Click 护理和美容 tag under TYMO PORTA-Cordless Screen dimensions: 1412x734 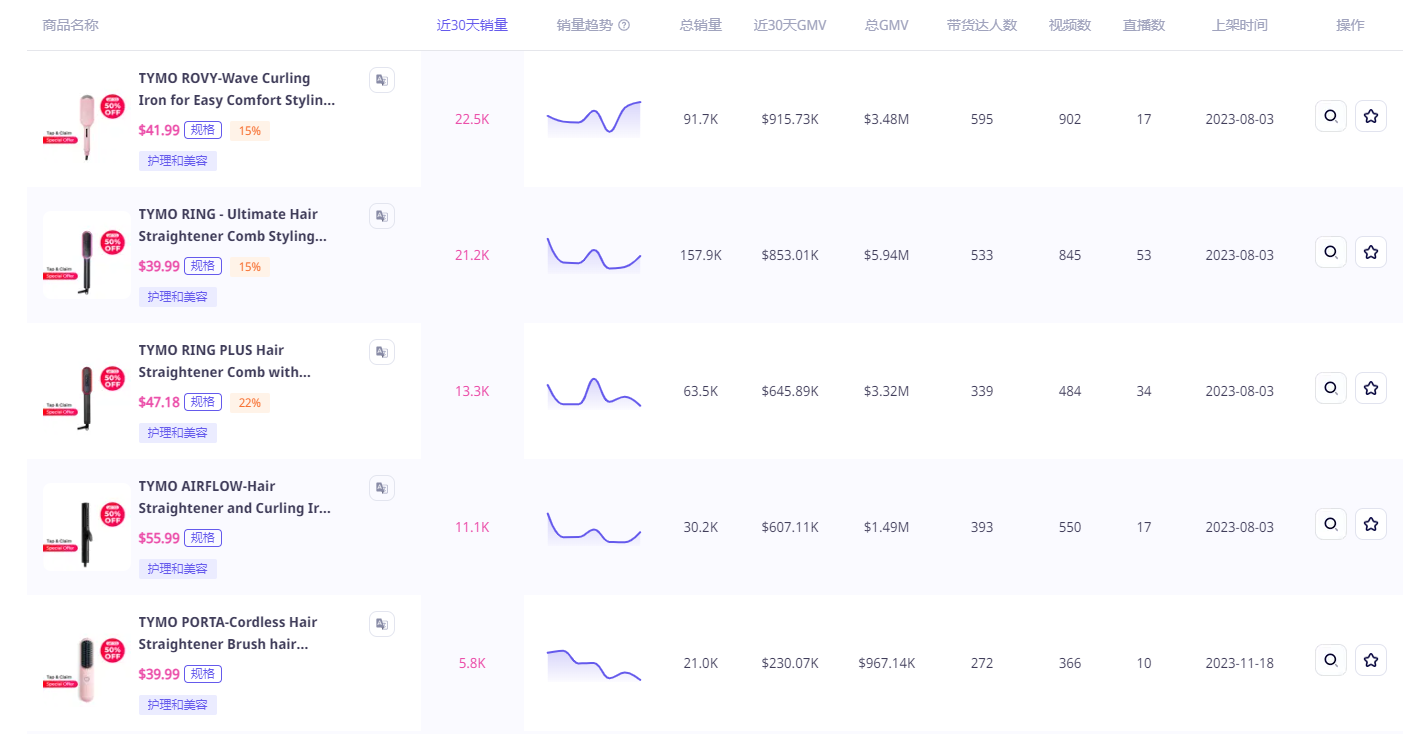click(x=178, y=705)
